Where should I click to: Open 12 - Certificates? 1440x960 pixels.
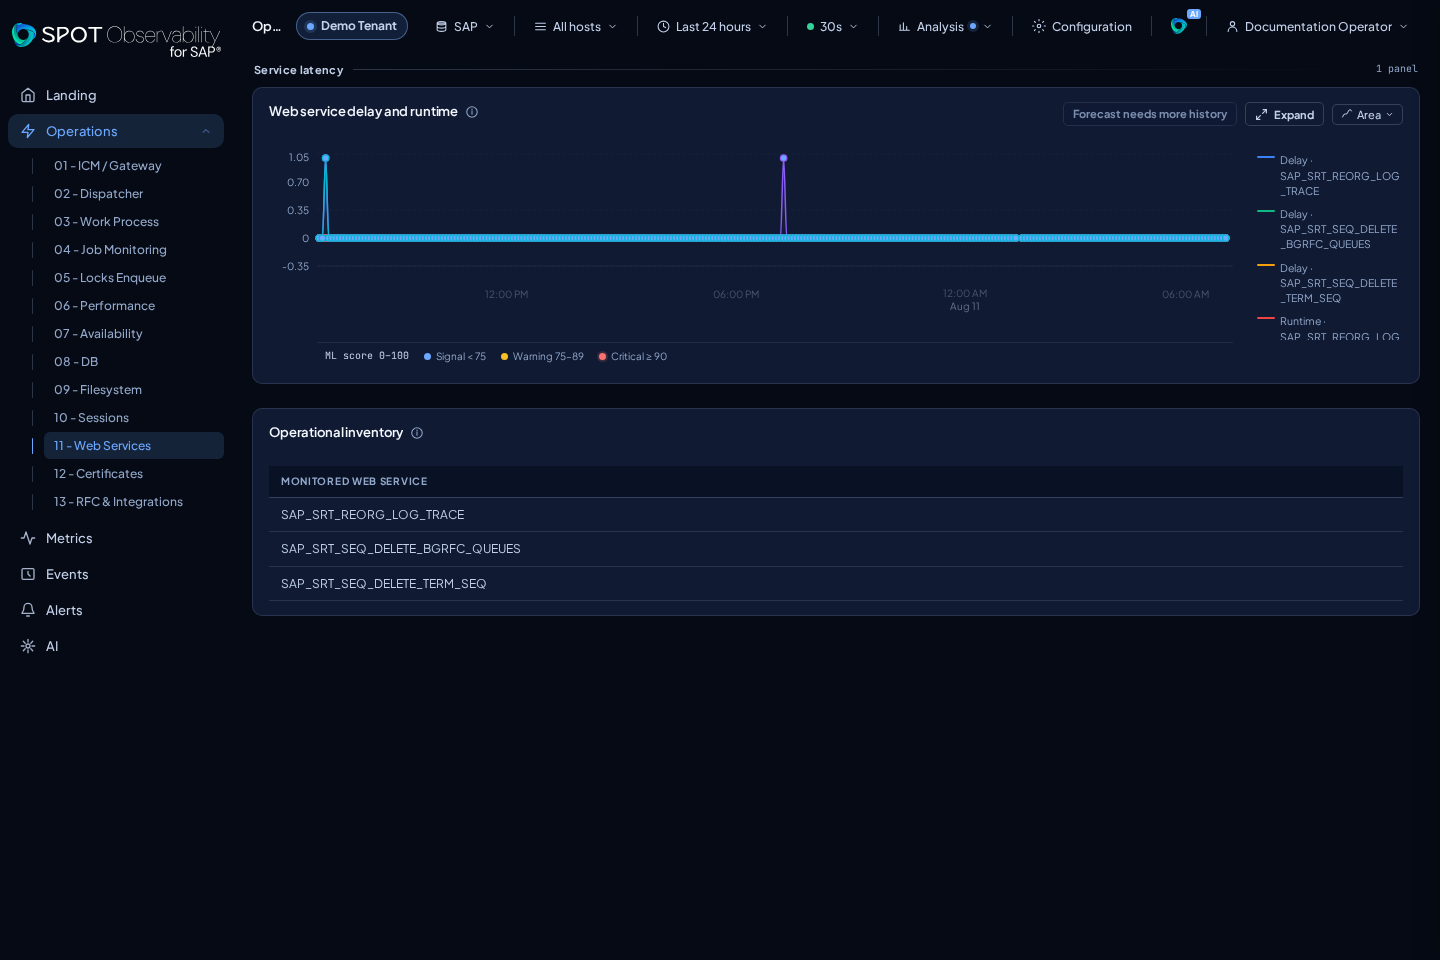click(x=134, y=474)
